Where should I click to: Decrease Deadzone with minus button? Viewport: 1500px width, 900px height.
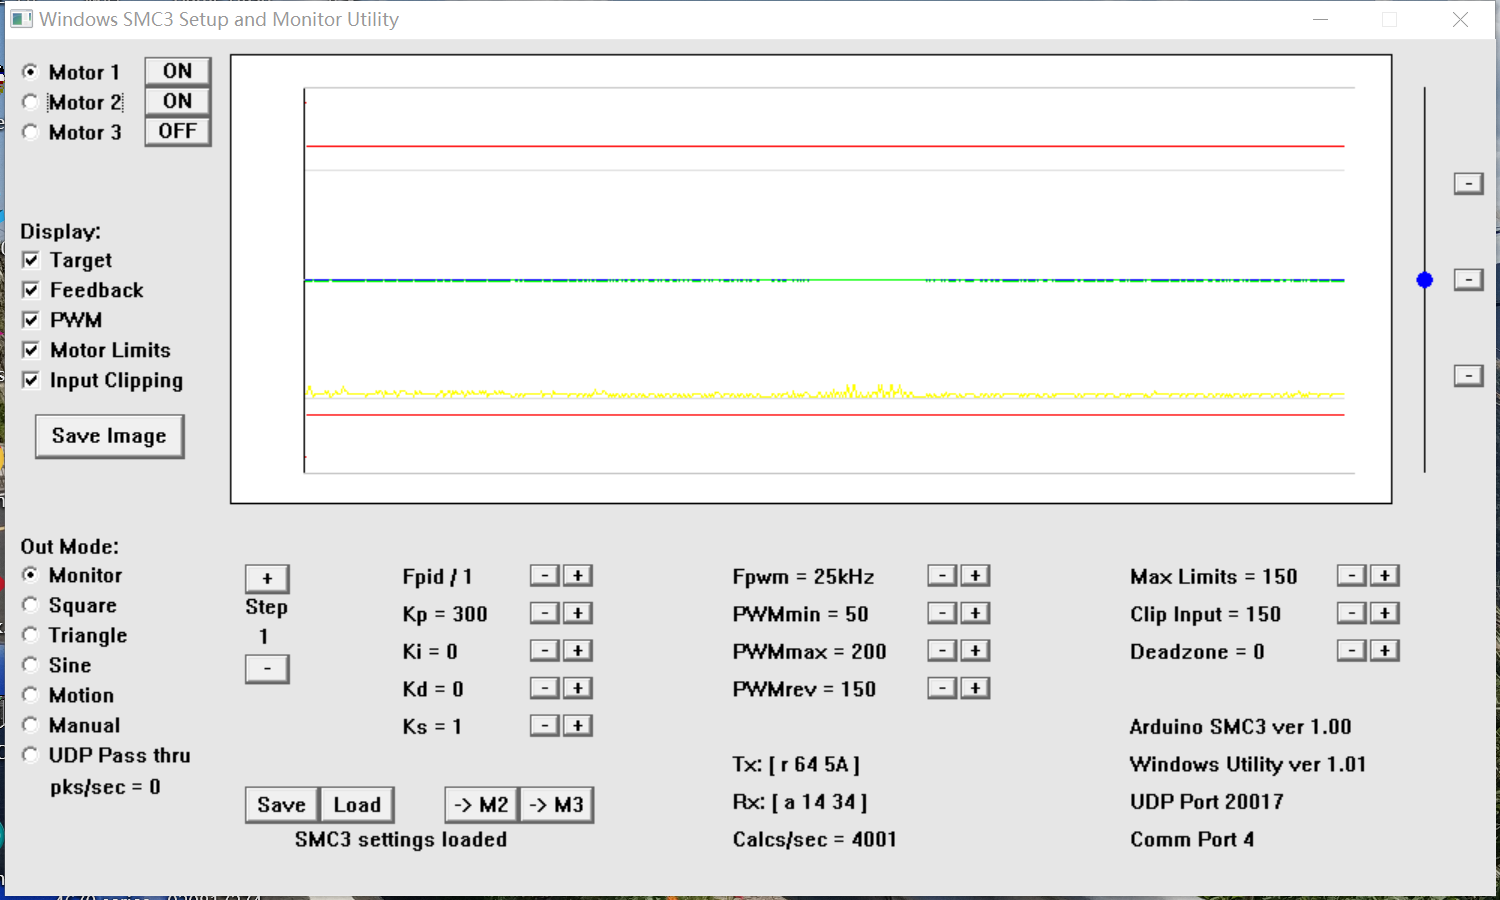click(x=1351, y=650)
